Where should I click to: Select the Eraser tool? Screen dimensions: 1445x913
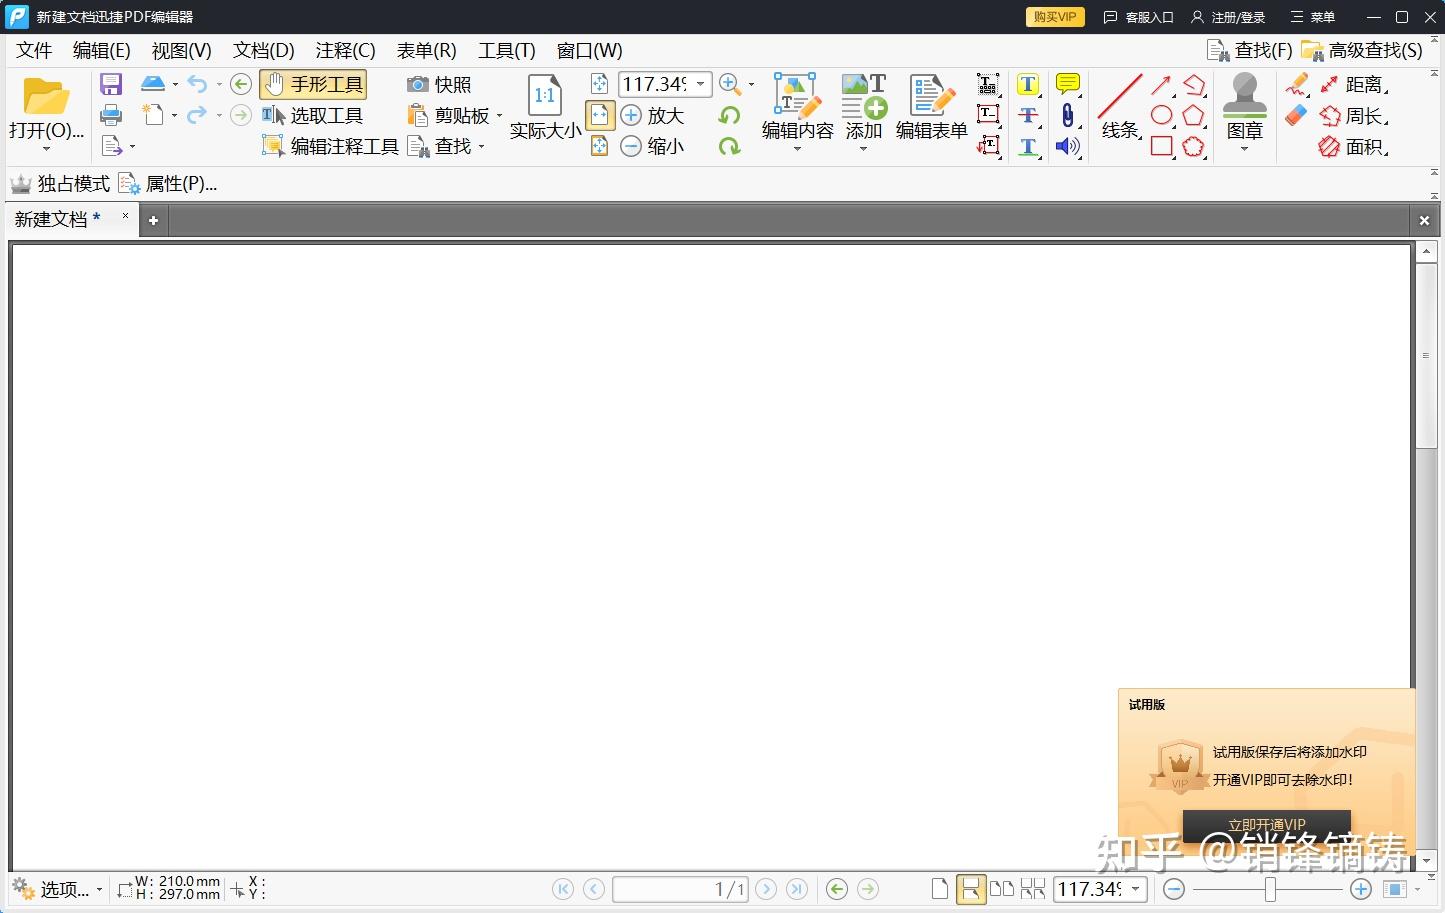coord(1296,115)
